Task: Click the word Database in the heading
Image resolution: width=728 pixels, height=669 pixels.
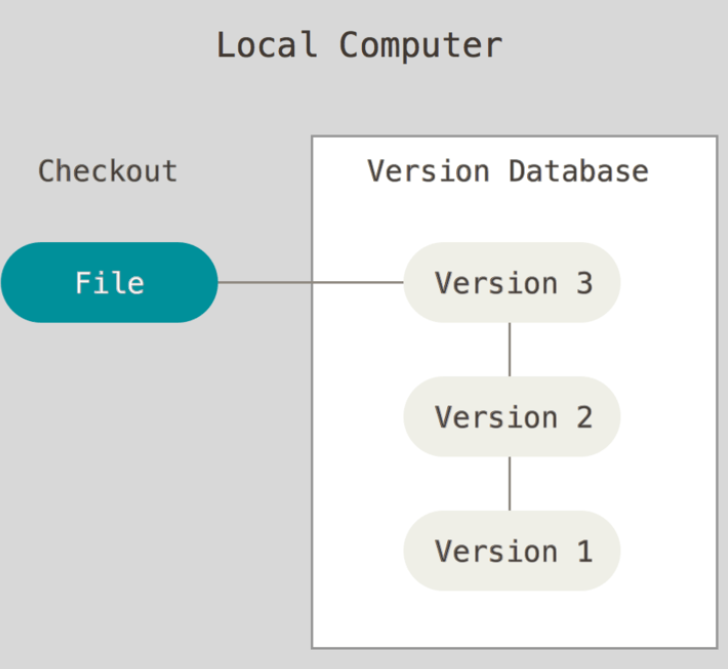Action: 579,171
